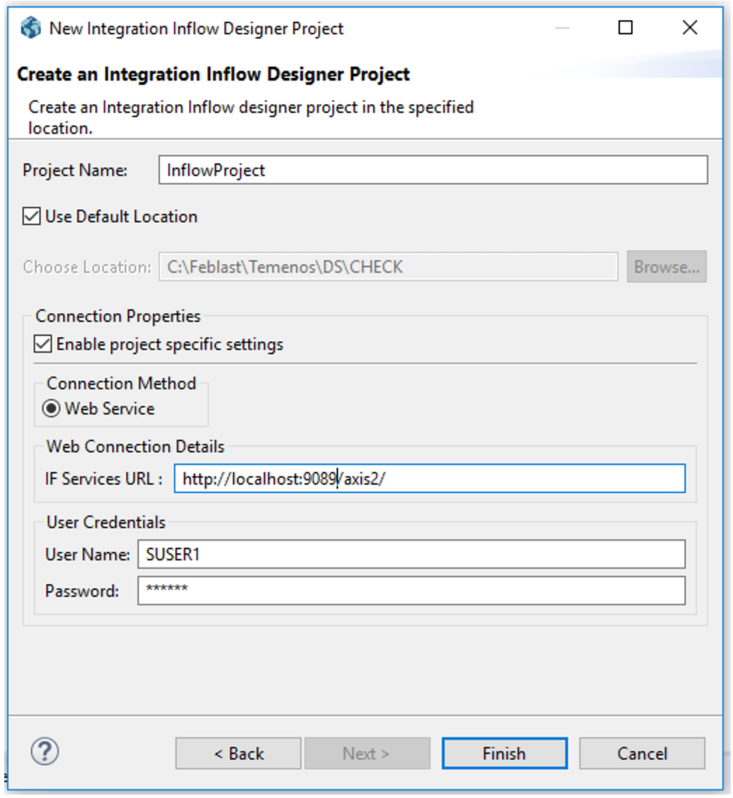This screenshot has width=733, height=798.
Task: Open the help question mark icon
Action: [x=46, y=751]
